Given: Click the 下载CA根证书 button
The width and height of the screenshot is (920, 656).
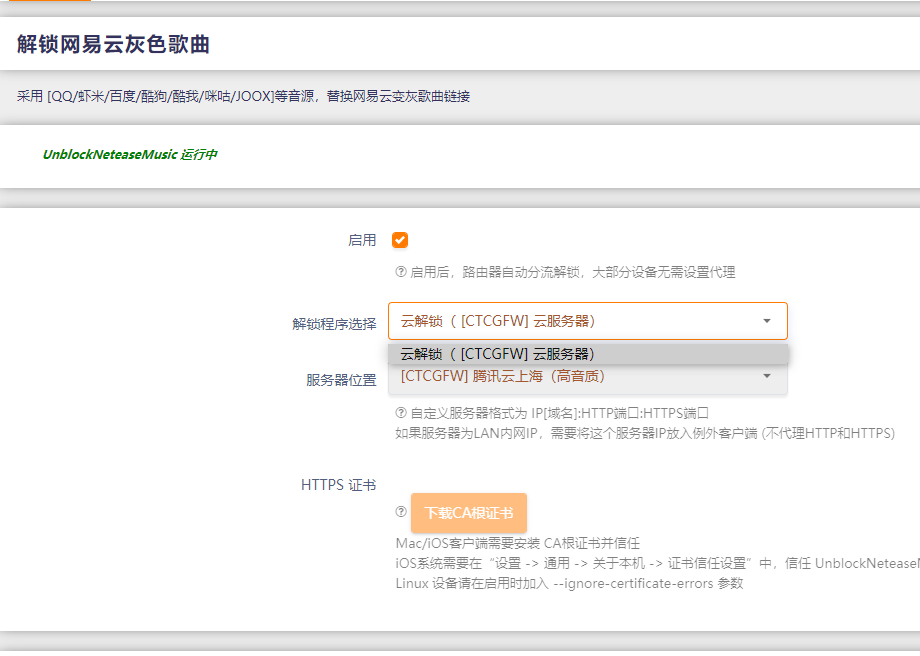Looking at the screenshot, I should tap(468, 512).
